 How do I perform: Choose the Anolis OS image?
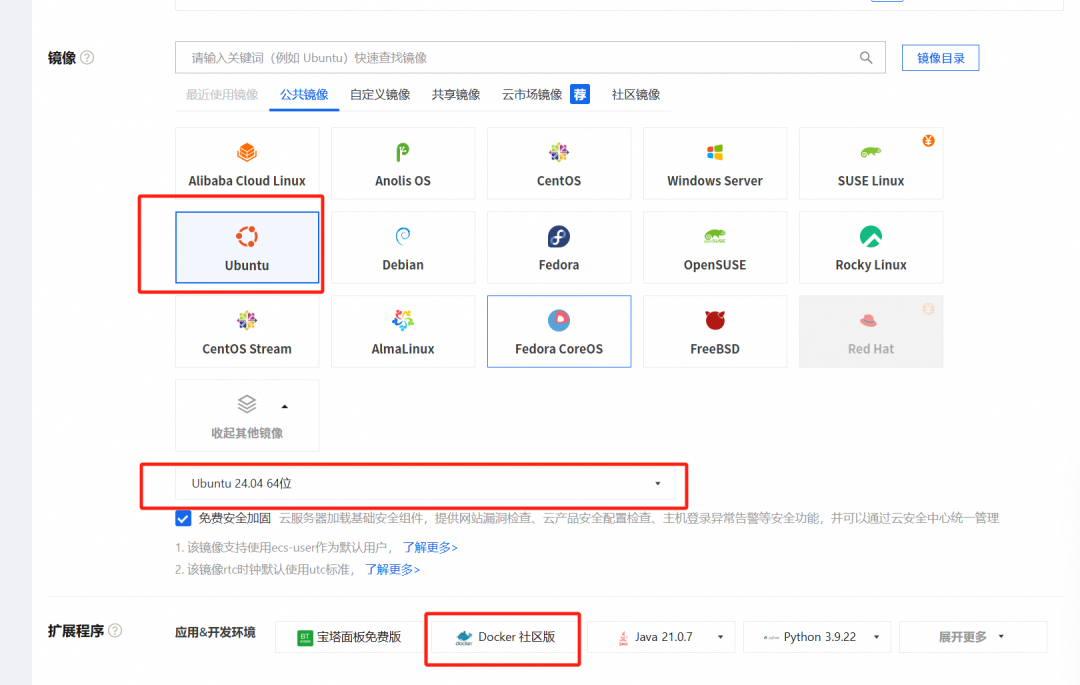pos(403,164)
